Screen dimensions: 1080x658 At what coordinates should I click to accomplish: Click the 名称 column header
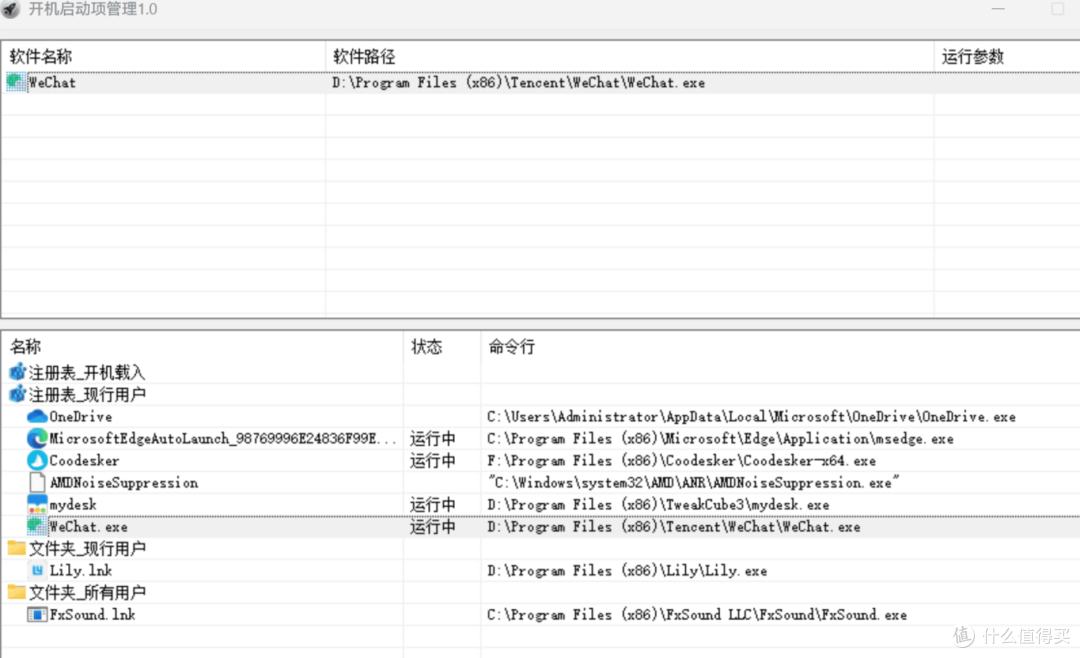pos(25,347)
